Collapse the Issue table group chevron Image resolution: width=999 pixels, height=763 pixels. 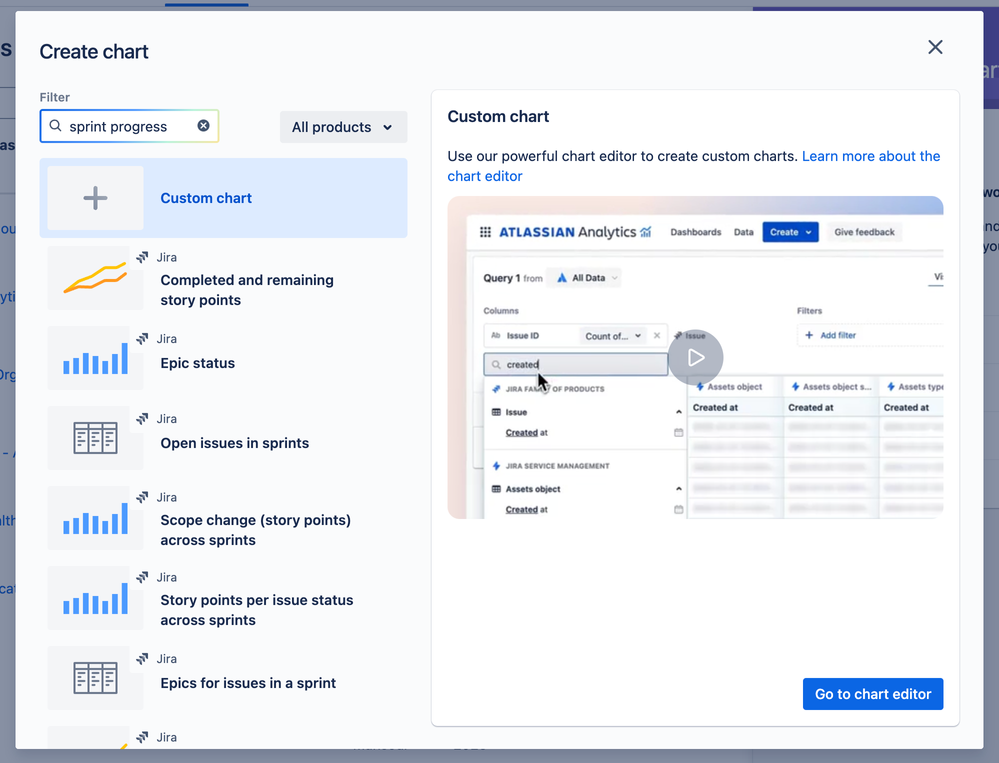click(679, 412)
